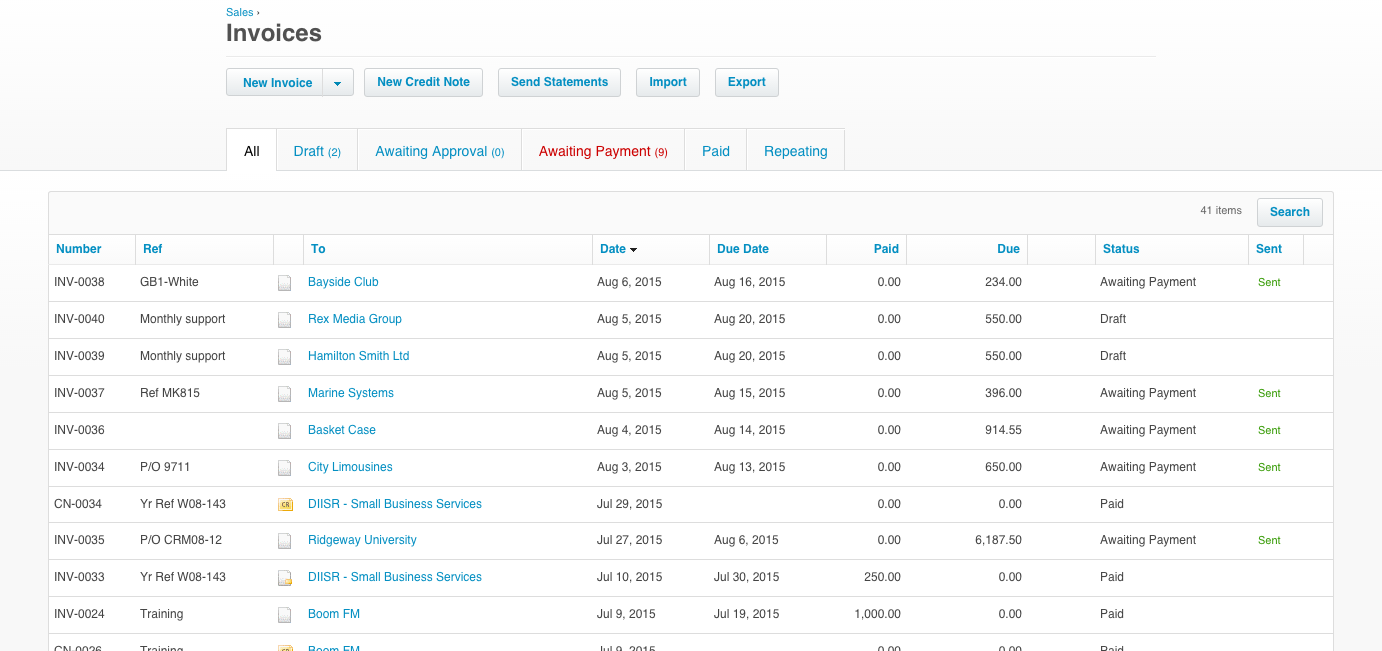
Task: Expand the New Invoice dropdown arrow
Action: click(x=338, y=83)
